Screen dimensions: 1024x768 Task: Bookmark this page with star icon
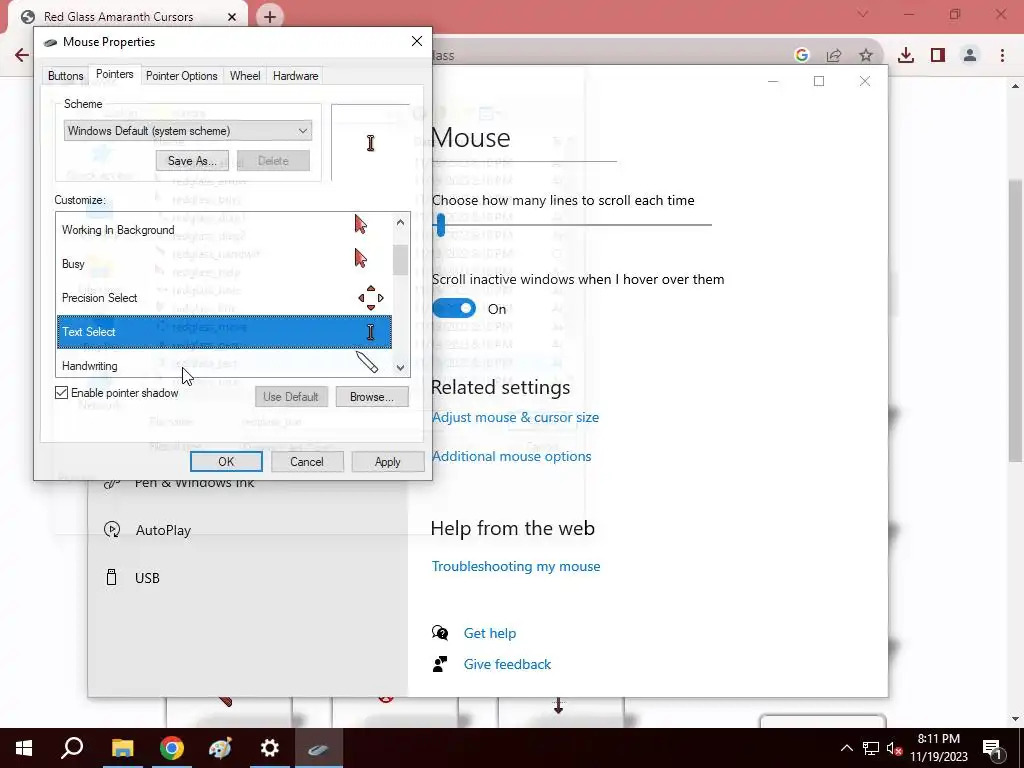pos(866,56)
